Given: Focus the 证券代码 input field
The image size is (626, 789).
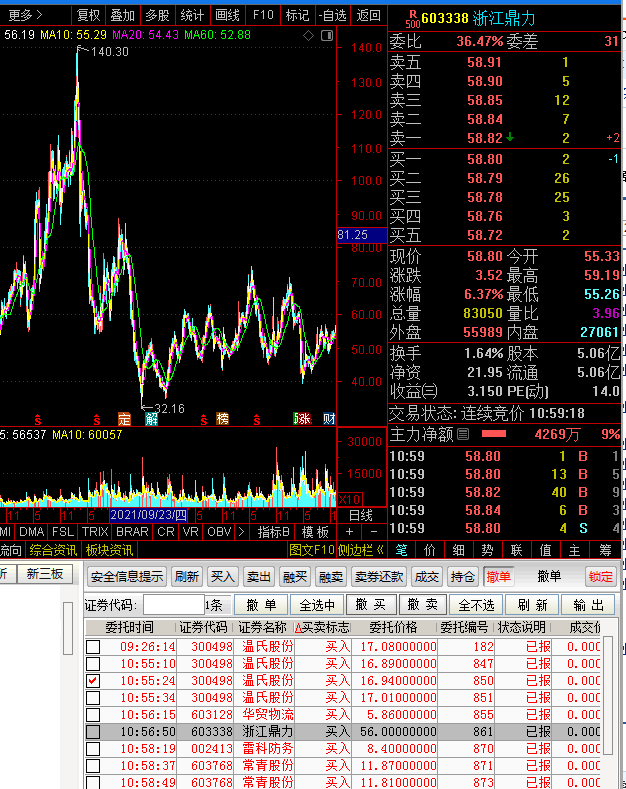Looking at the screenshot, I should point(174,605).
